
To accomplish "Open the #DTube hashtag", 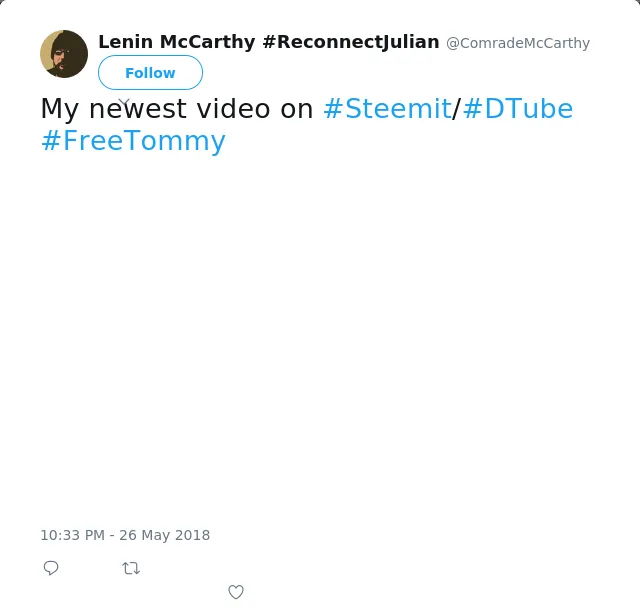I will pos(518,109).
